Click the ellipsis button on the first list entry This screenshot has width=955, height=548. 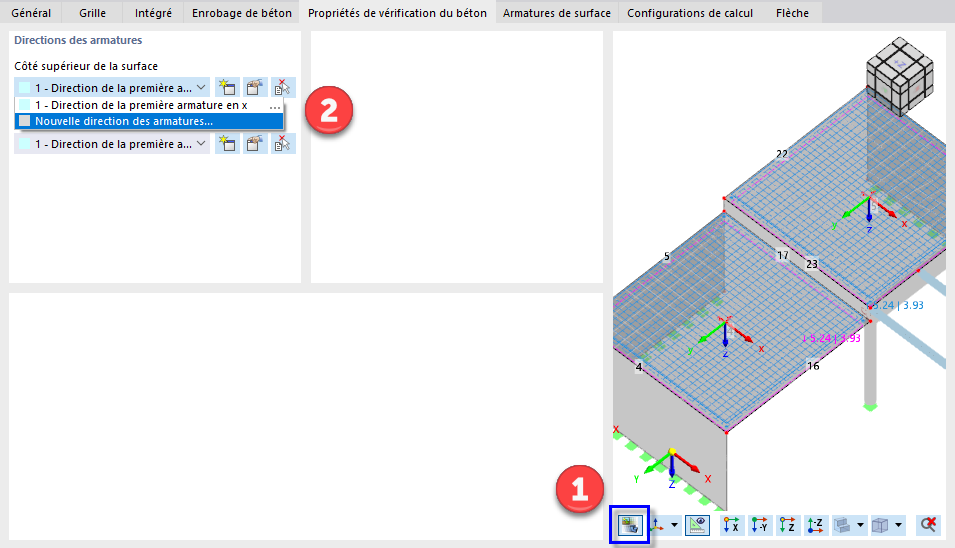pyautogui.click(x=275, y=106)
